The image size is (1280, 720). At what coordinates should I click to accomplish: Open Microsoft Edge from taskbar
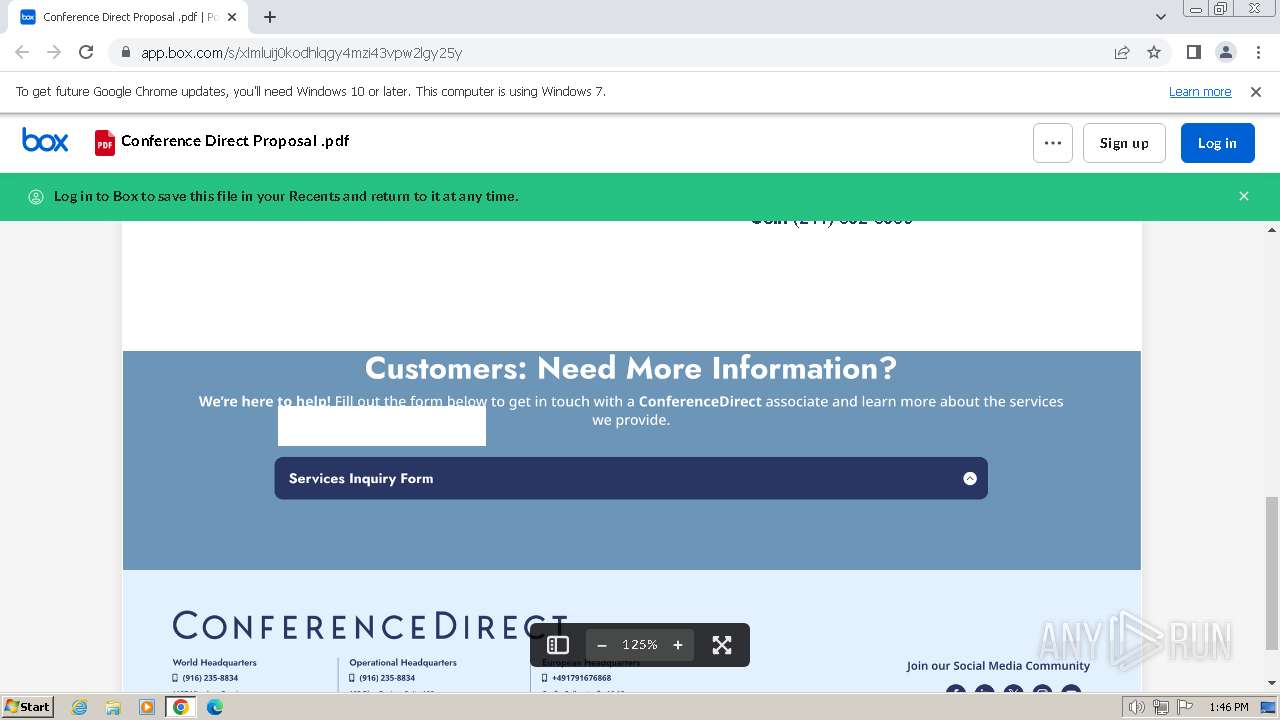tap(215, 707)
